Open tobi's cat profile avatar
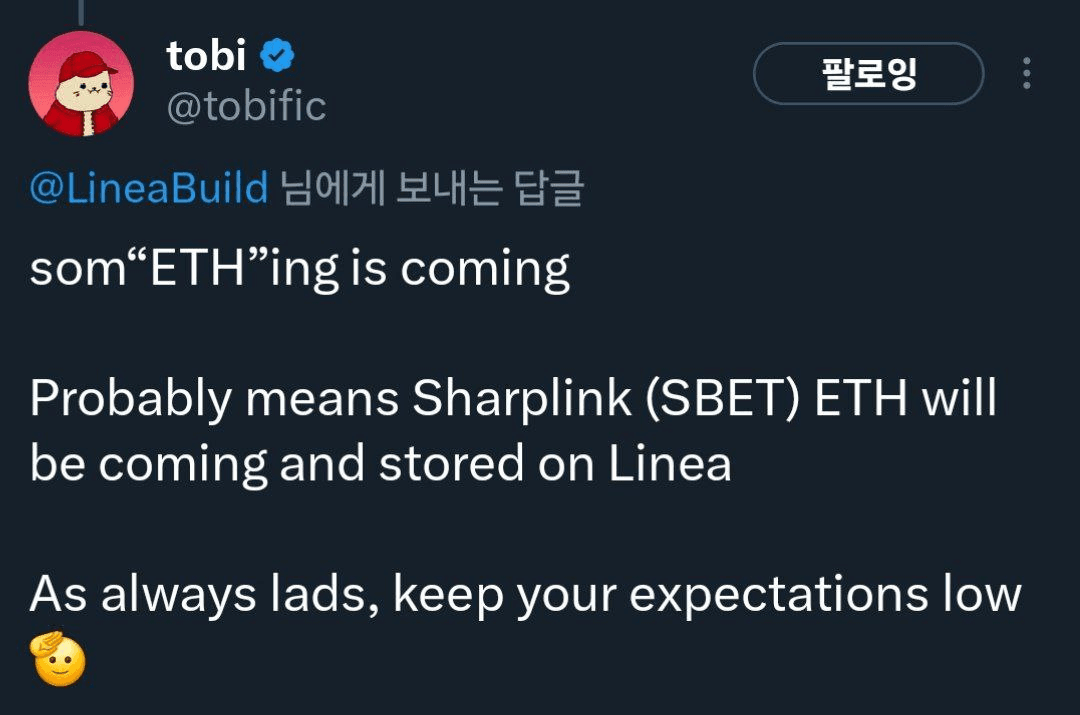This screenshot has width=1080, height=715. click(81, 83)
